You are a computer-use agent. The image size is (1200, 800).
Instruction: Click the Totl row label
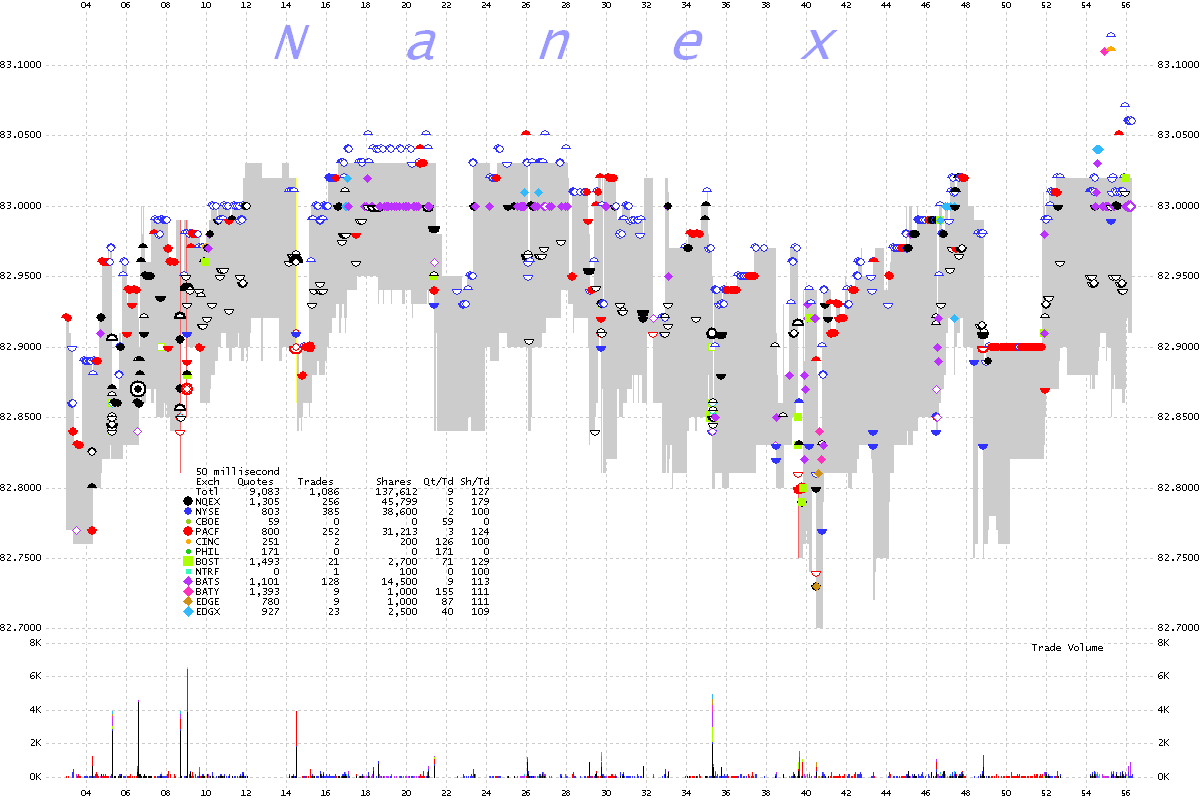point(207,491)
